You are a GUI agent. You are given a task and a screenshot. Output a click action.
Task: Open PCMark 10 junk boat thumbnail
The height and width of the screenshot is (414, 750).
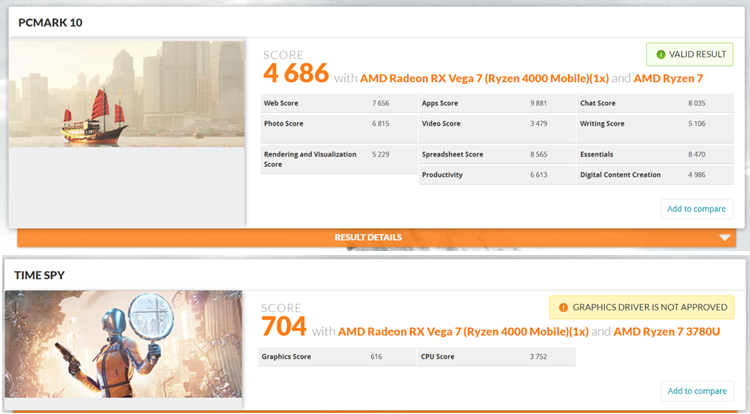[127, 94]
